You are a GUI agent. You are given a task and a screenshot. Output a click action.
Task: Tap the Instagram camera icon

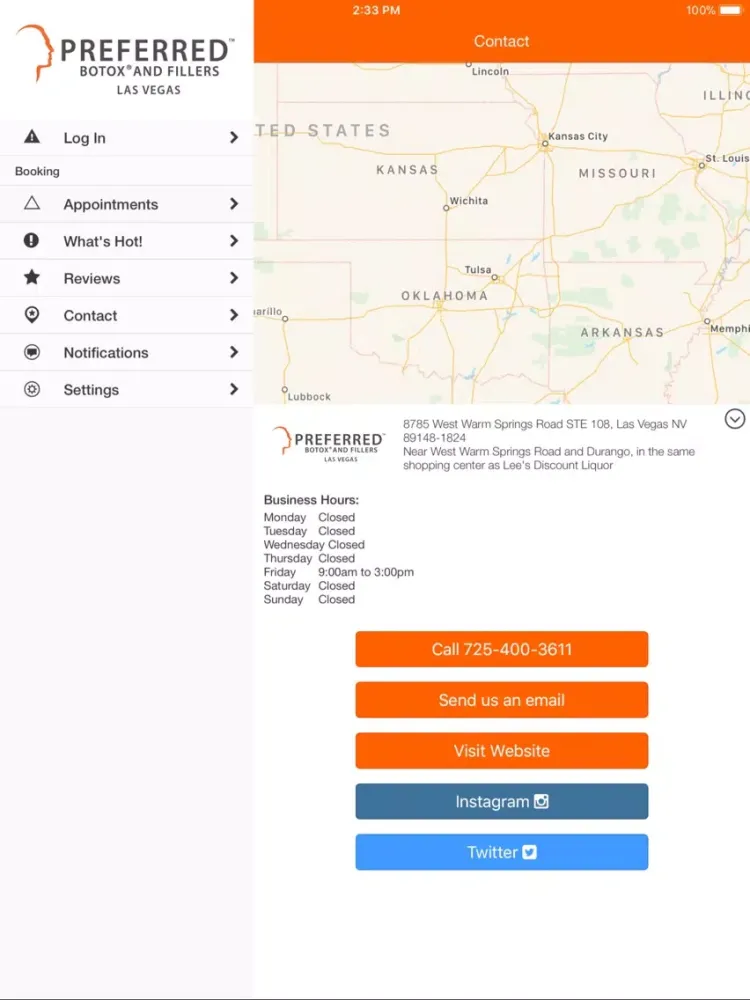(x=541, y=801)
